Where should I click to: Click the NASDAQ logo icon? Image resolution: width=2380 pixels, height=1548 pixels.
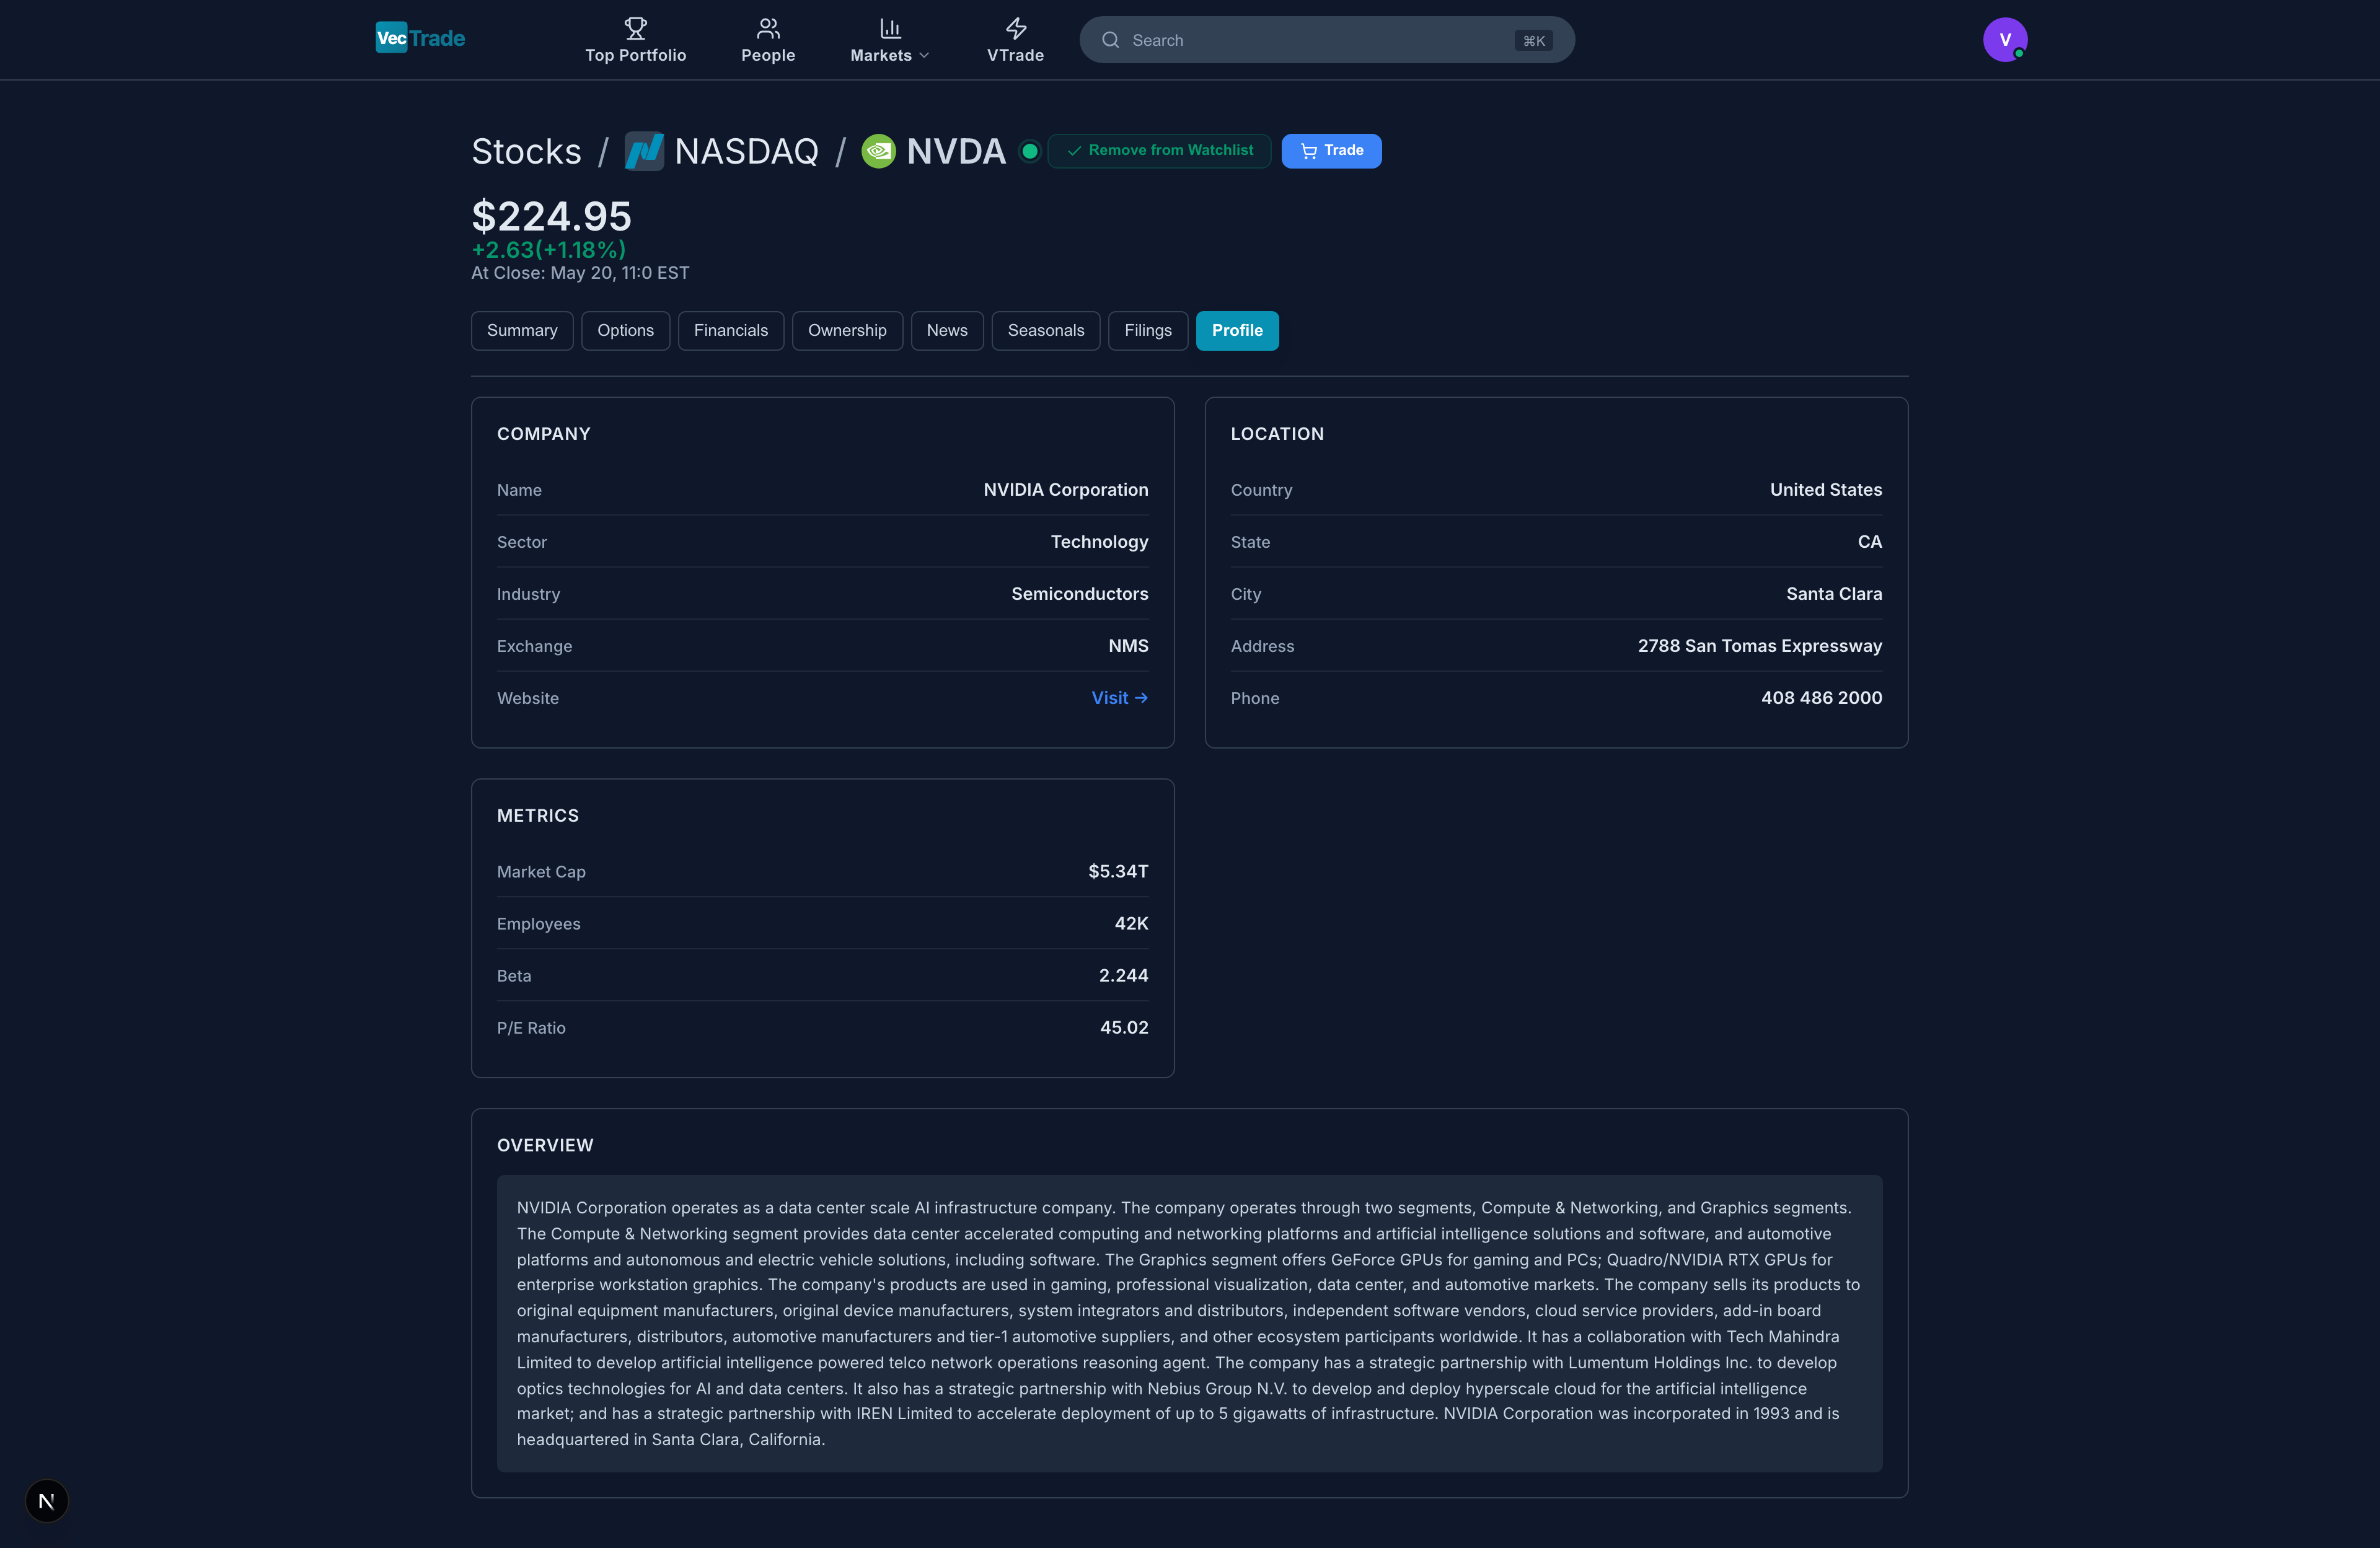(x=644, y=151)
